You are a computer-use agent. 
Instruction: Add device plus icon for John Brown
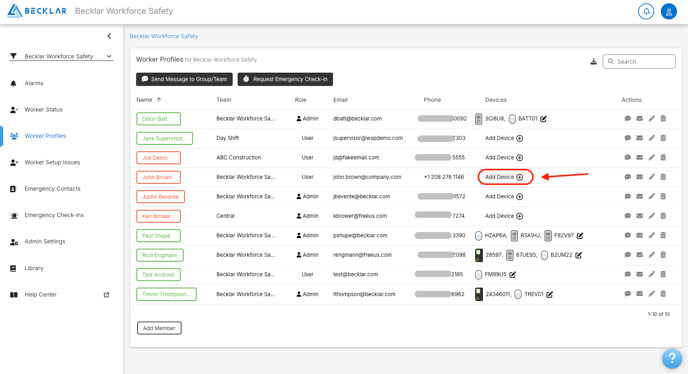(x=520, y=177)
